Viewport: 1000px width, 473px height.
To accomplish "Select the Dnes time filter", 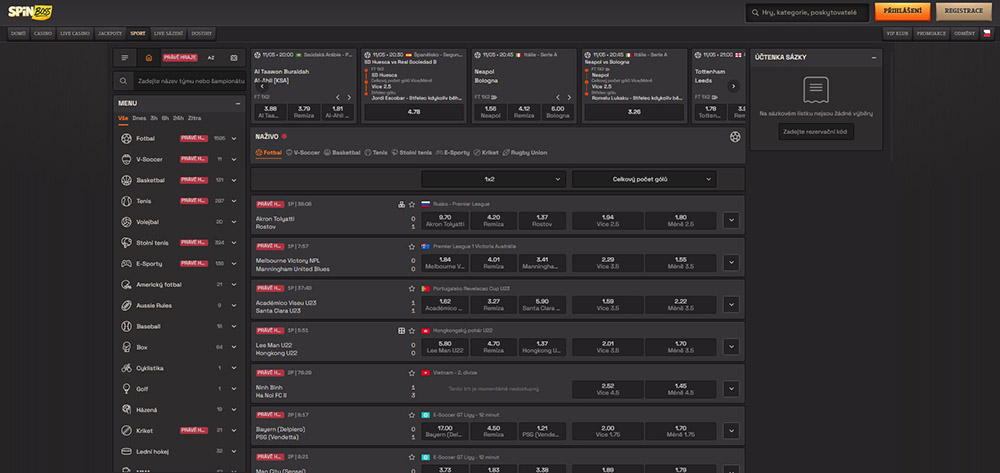I will click(x=139, y=119).
